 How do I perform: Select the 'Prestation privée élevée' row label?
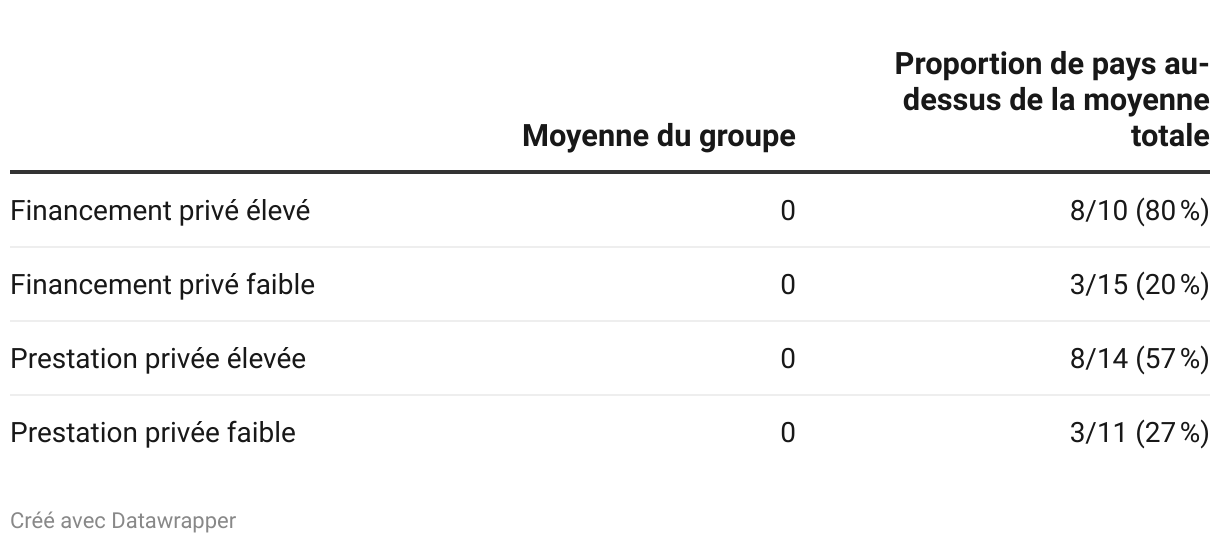pyautogui.click(x=158, y=358)
